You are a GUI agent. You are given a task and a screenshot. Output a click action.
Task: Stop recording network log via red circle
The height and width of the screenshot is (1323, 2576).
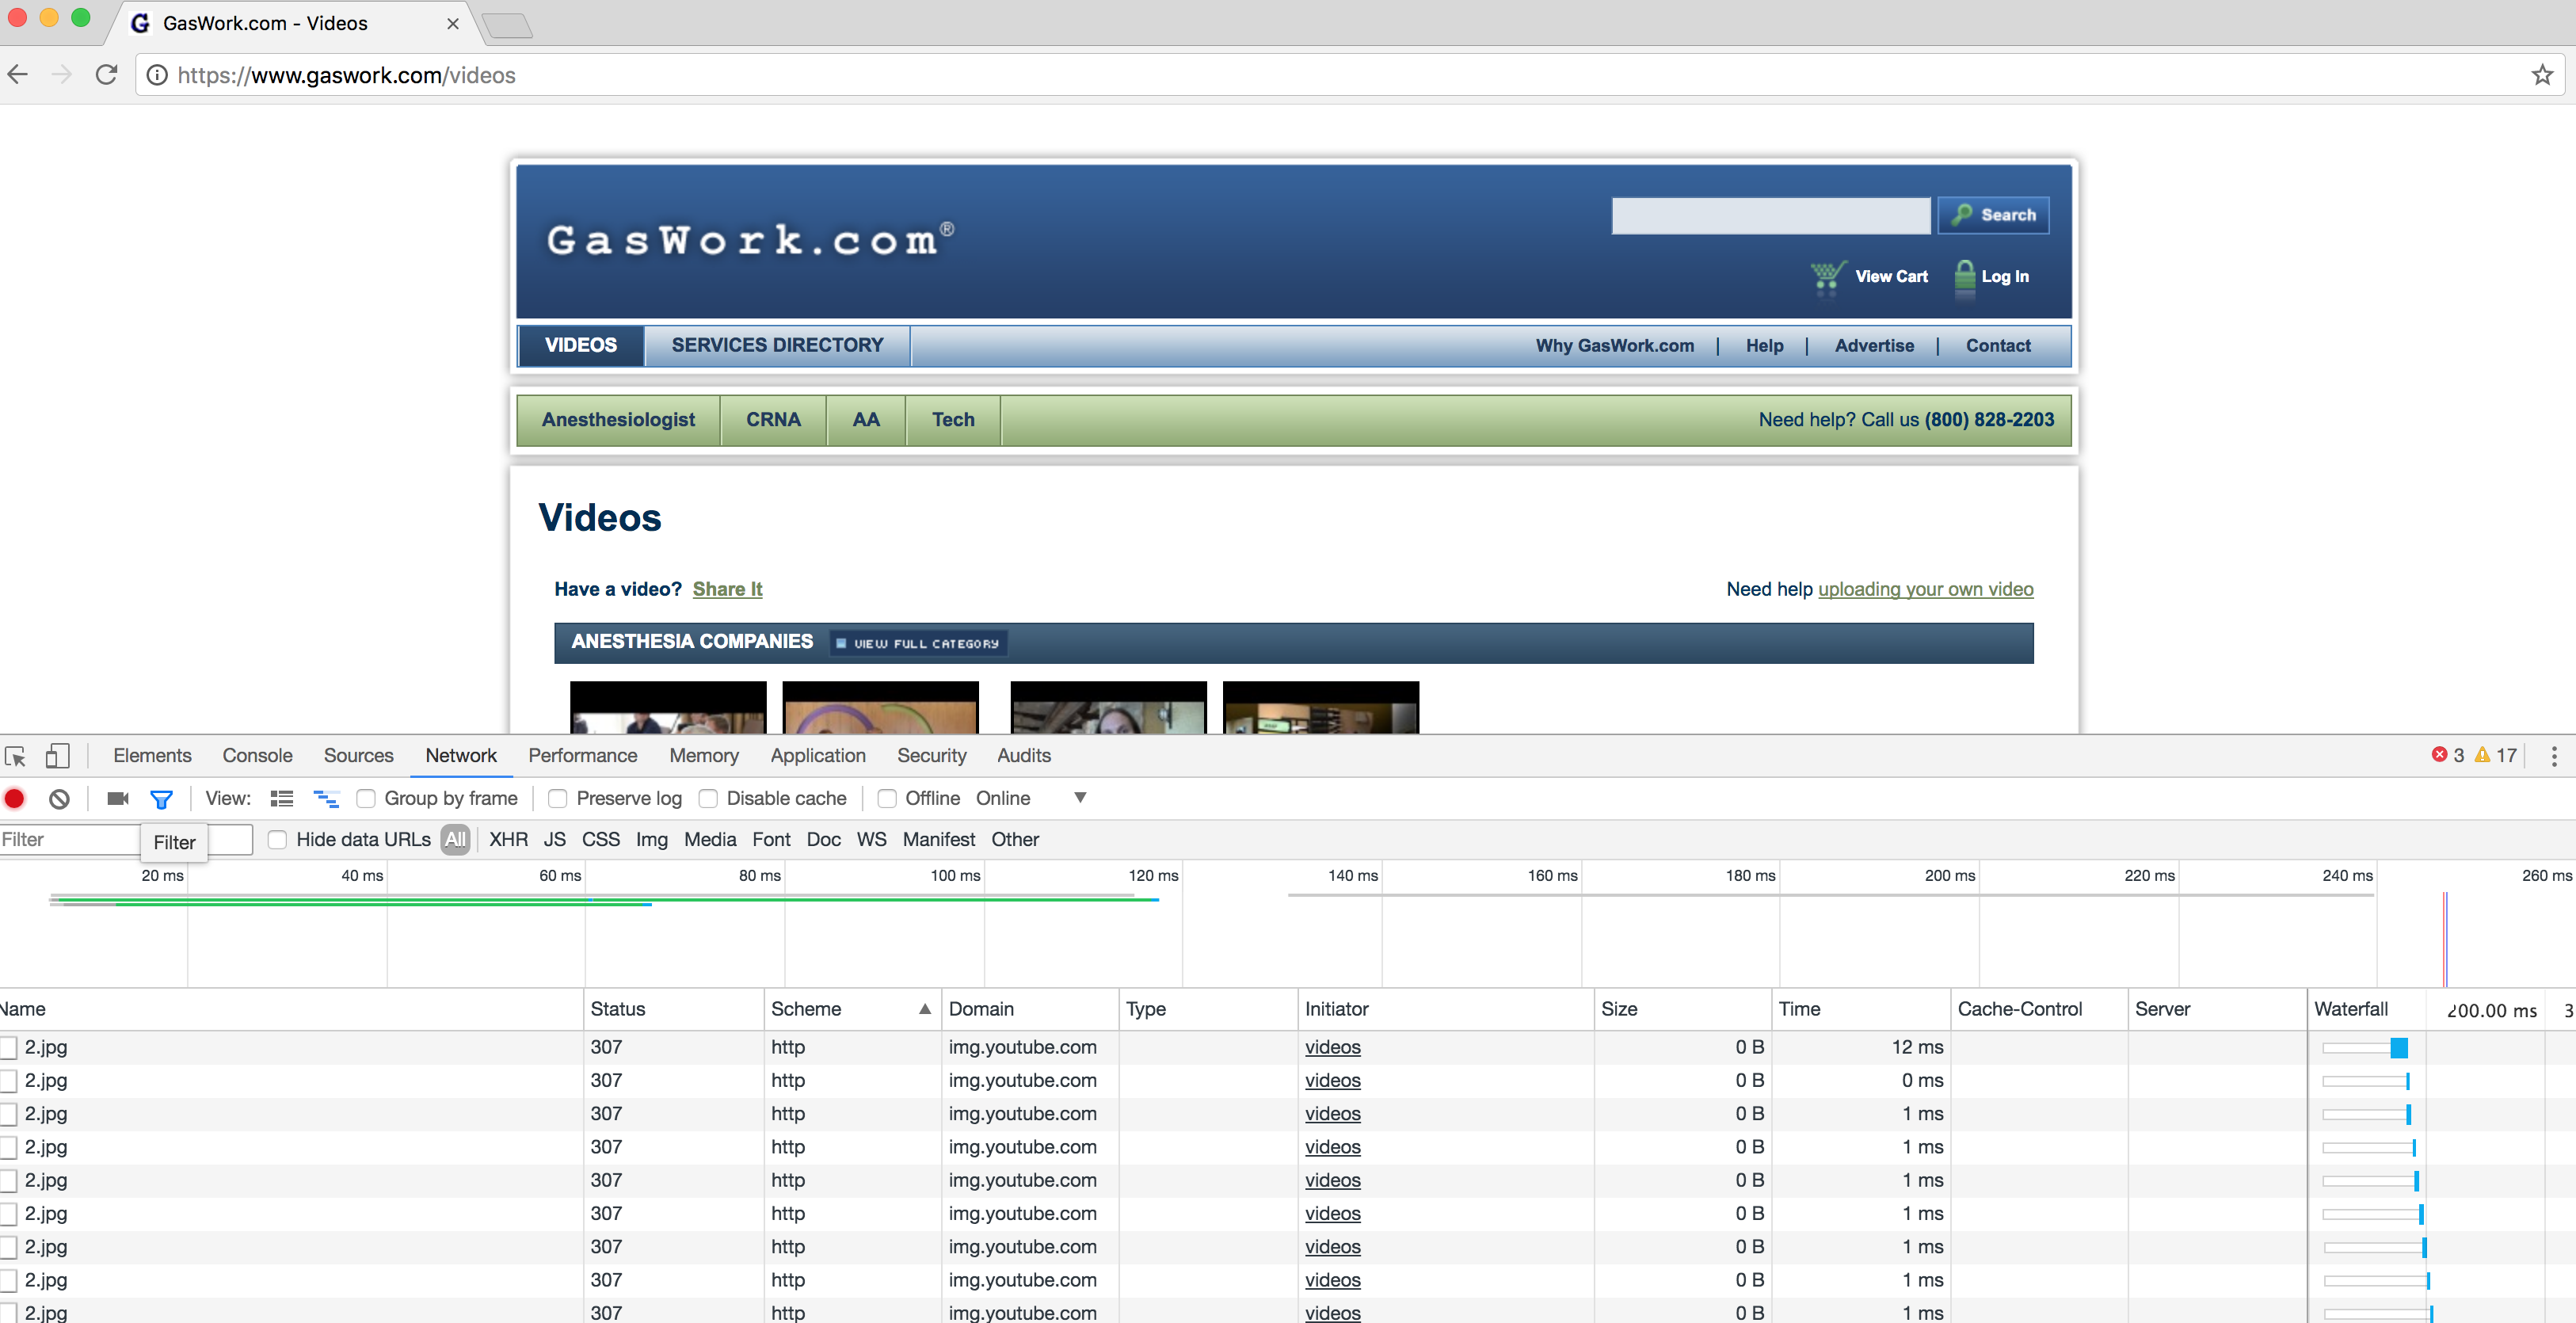tap(14, 799)
